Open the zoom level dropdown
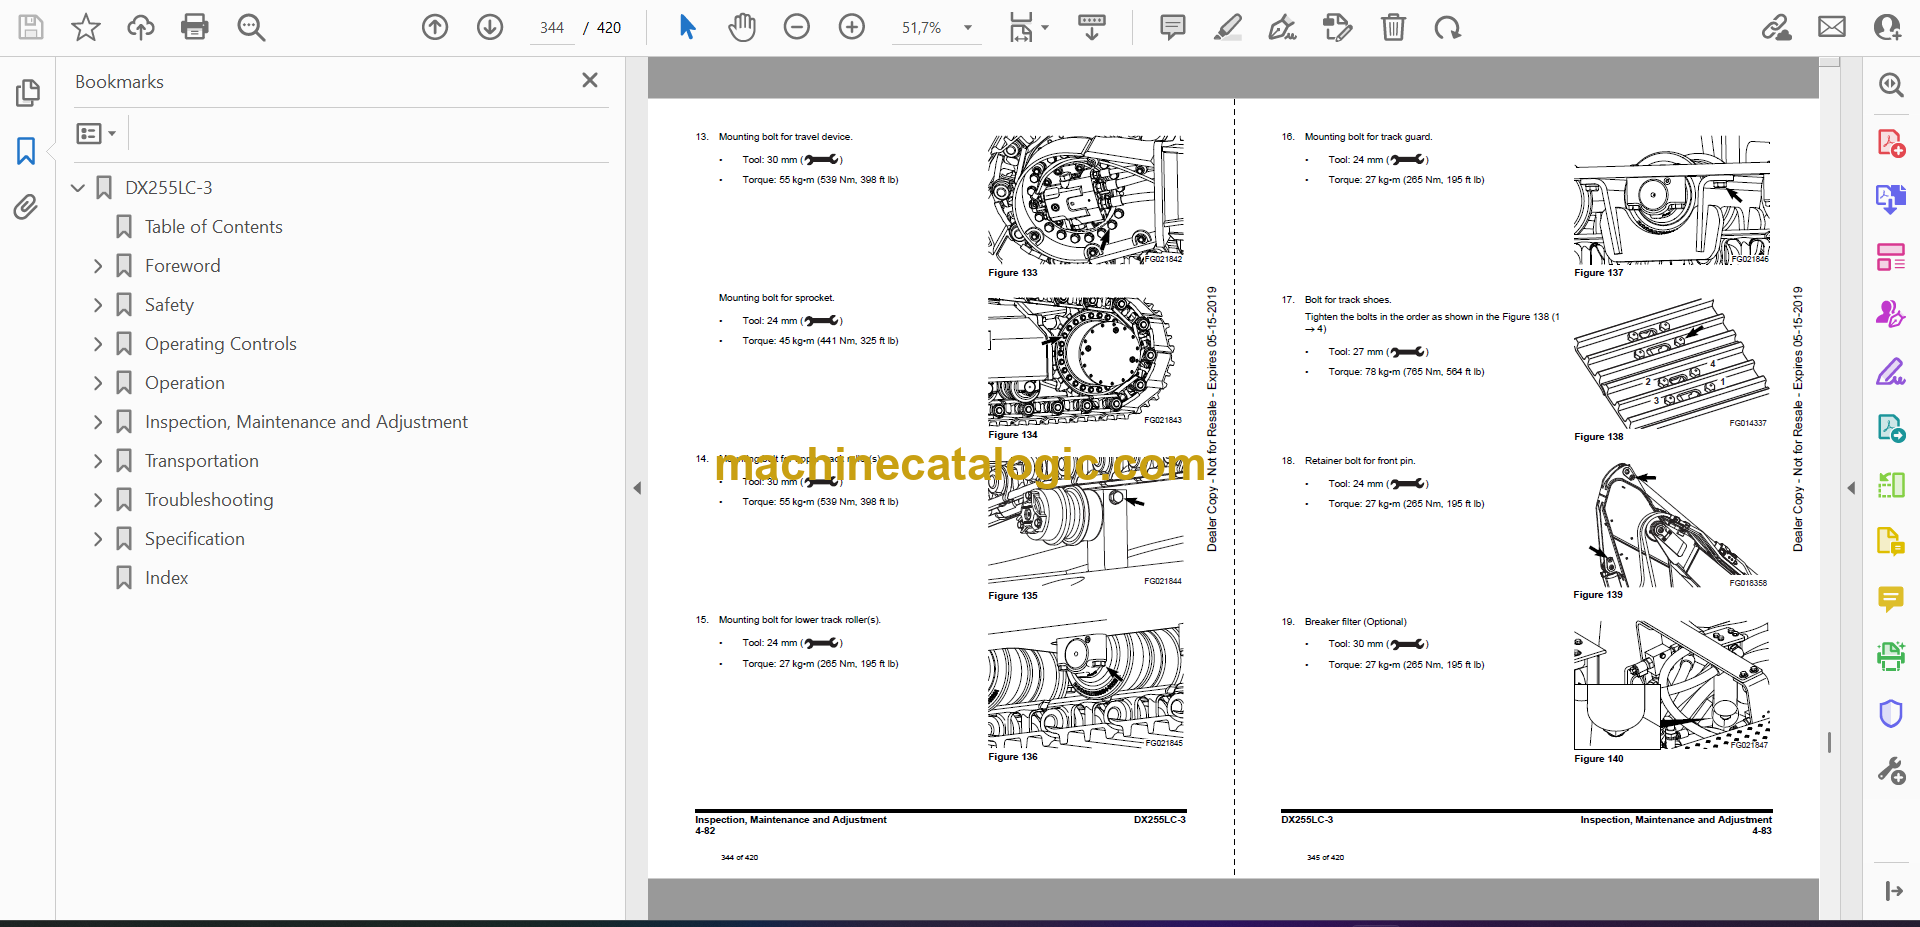Screen dimensions: 1920x927 pyautogui.click(x=967, y=28)
